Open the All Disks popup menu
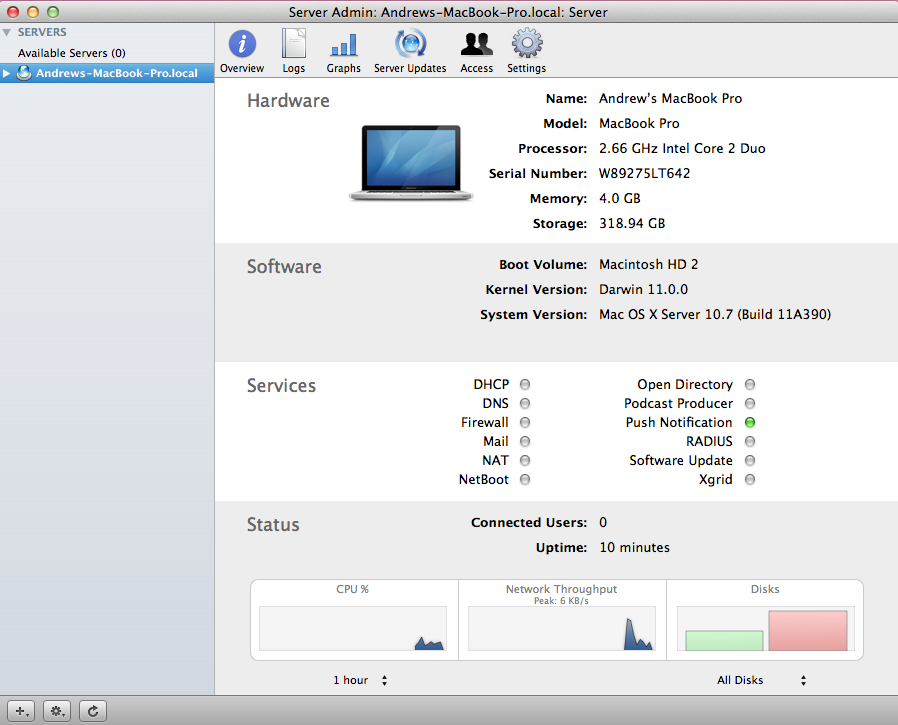 tap(762, 680)
